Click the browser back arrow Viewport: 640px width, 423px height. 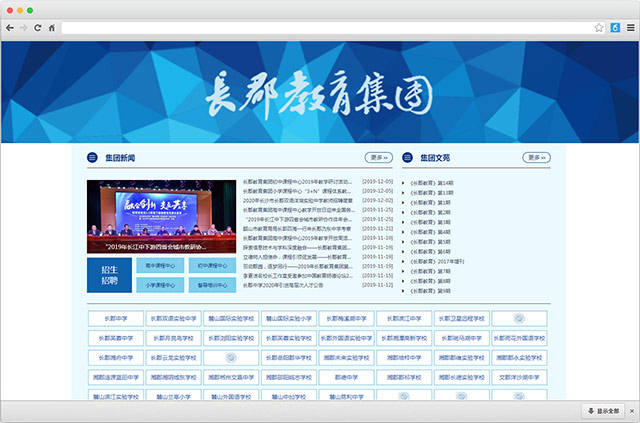coord(11,27)
